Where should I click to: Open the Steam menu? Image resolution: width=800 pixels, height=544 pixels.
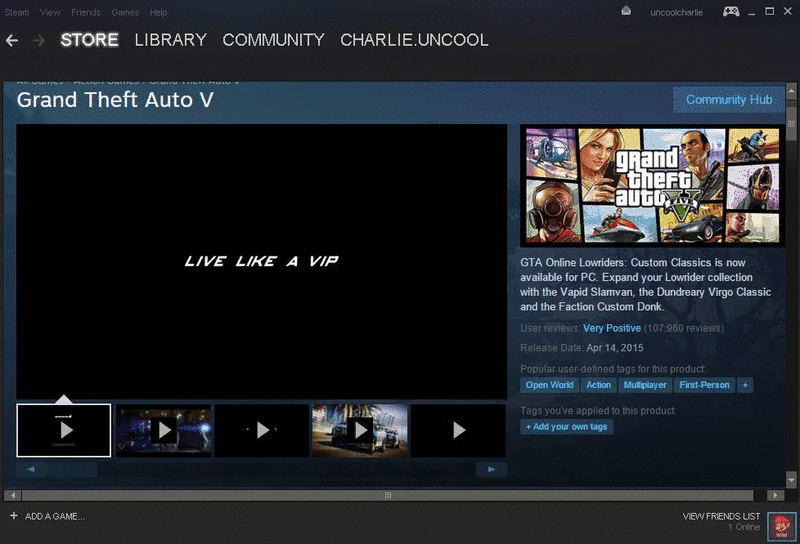tap(17, 12)
